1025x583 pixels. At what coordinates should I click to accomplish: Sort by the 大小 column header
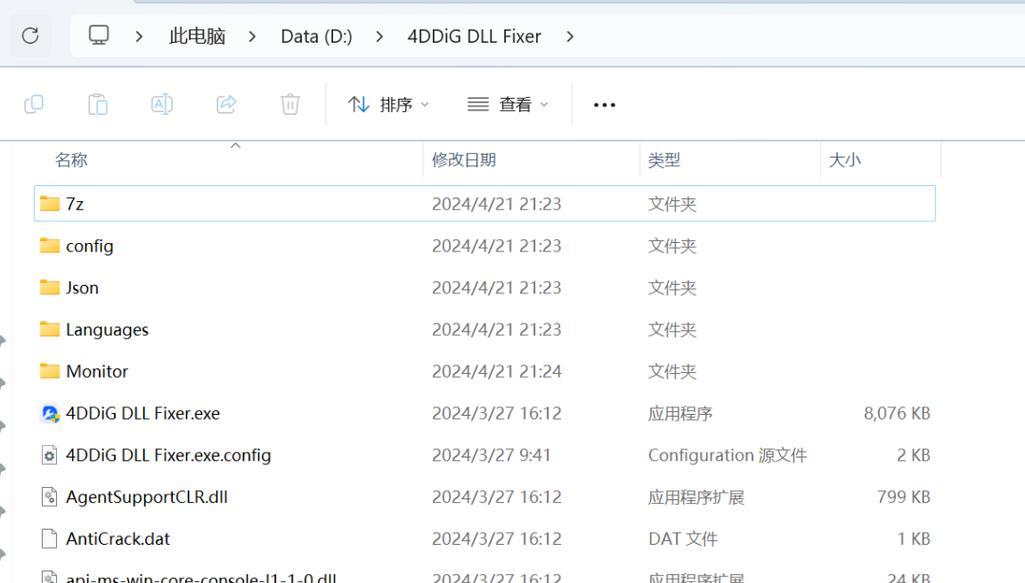(x=845, y=159)
